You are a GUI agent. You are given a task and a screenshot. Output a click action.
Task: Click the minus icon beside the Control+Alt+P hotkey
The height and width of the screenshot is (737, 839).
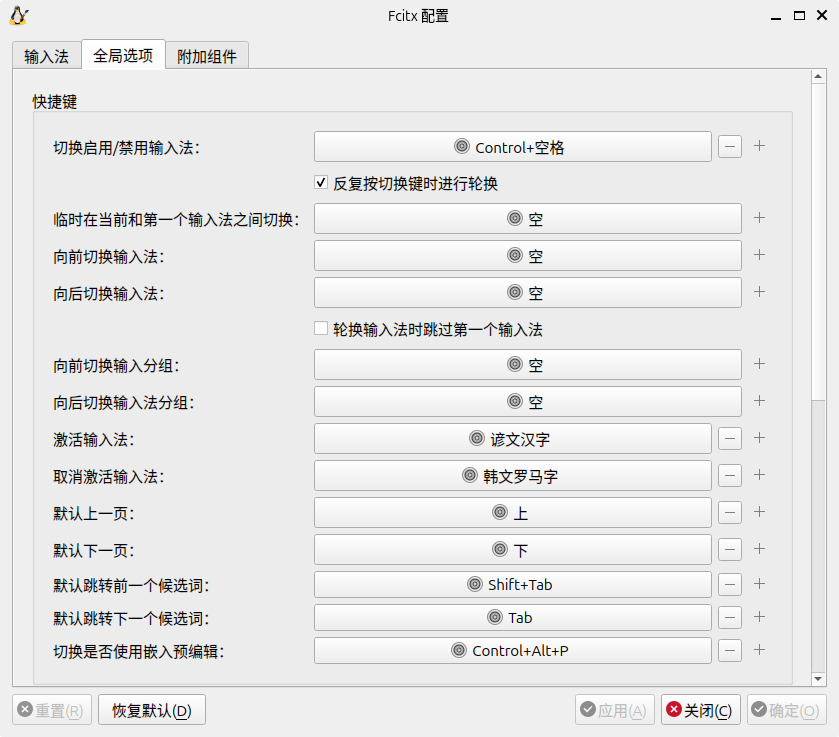coord(730,651)
